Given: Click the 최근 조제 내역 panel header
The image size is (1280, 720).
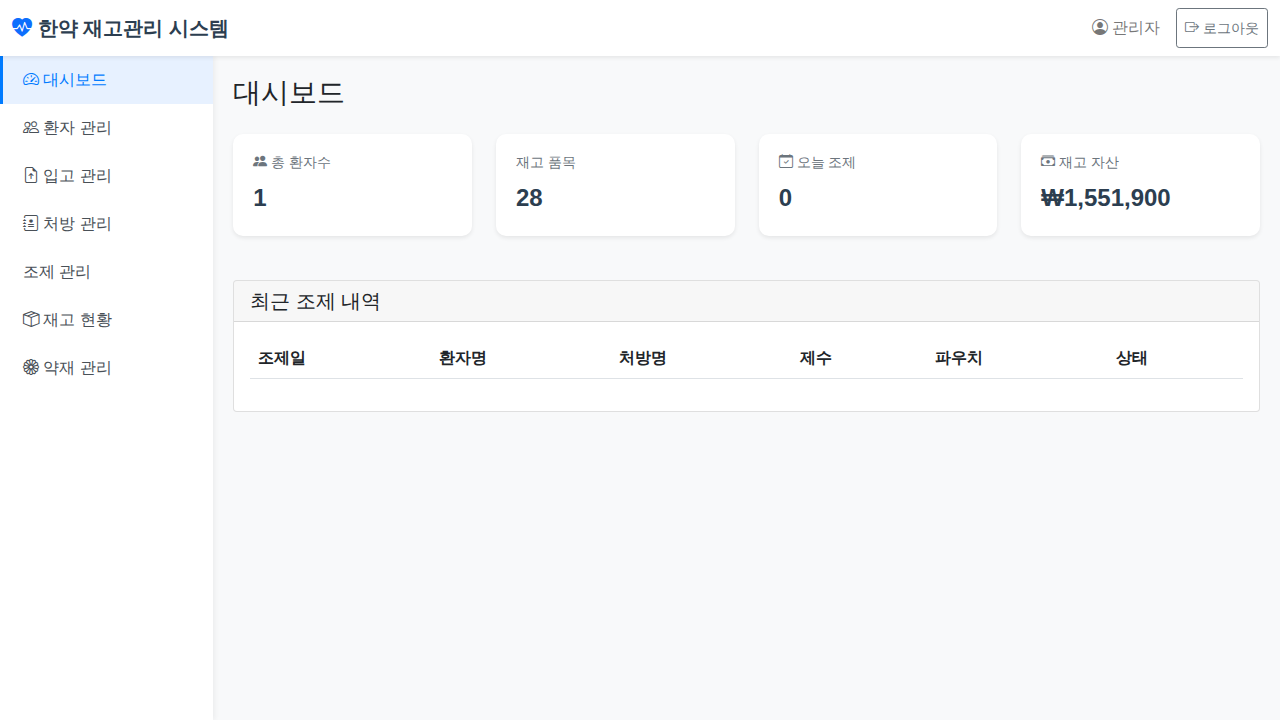Looking at the screenshot, I should click(x=746, y=301).
